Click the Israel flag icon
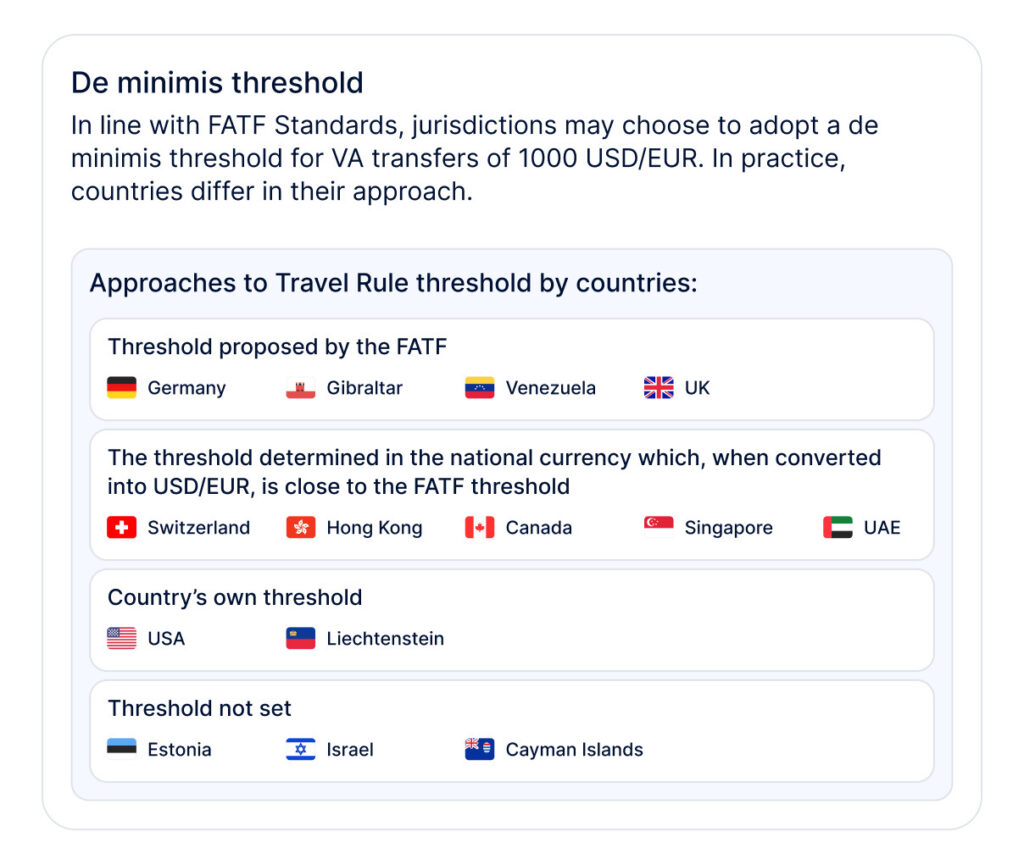This screenshot has width=1024, height=865. point(300,749)
